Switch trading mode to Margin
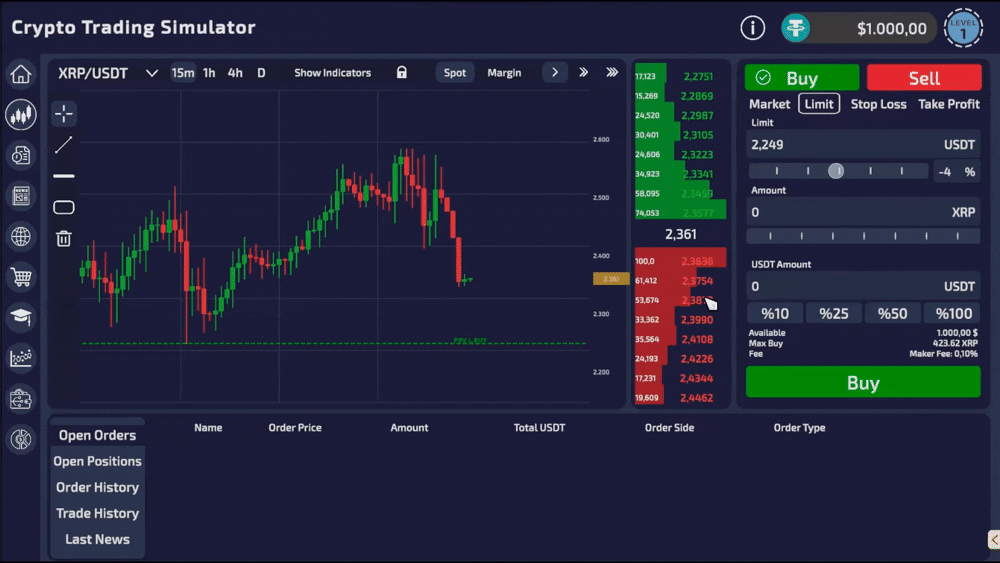The image size is (1000, 563). tap(504, 73)
